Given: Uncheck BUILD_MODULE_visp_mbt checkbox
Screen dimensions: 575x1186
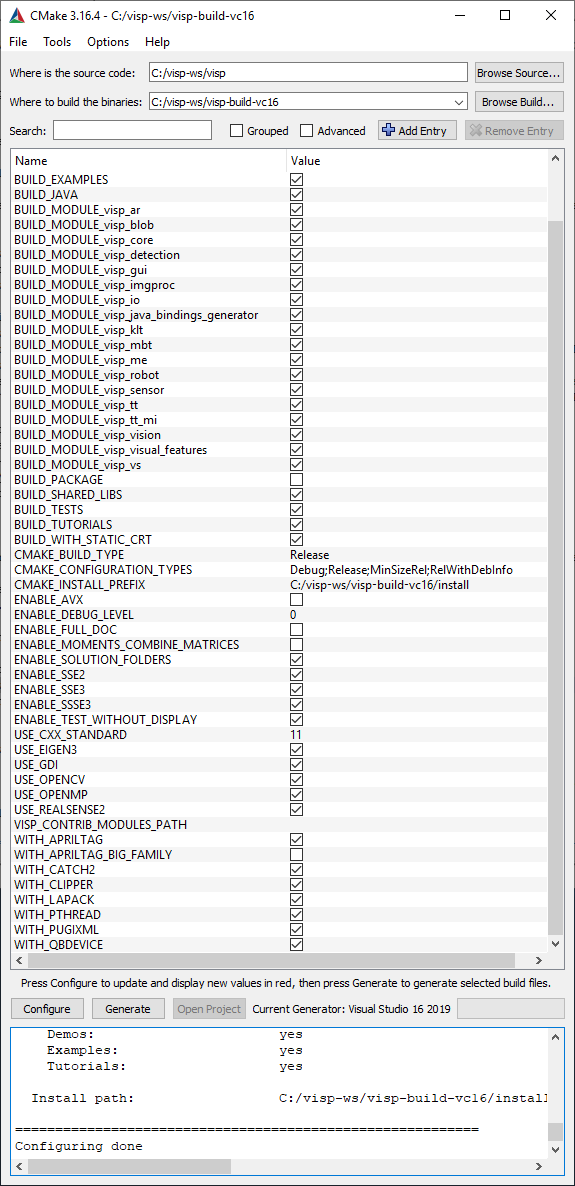Looking at the screenshot, I should tap(297, 345).
